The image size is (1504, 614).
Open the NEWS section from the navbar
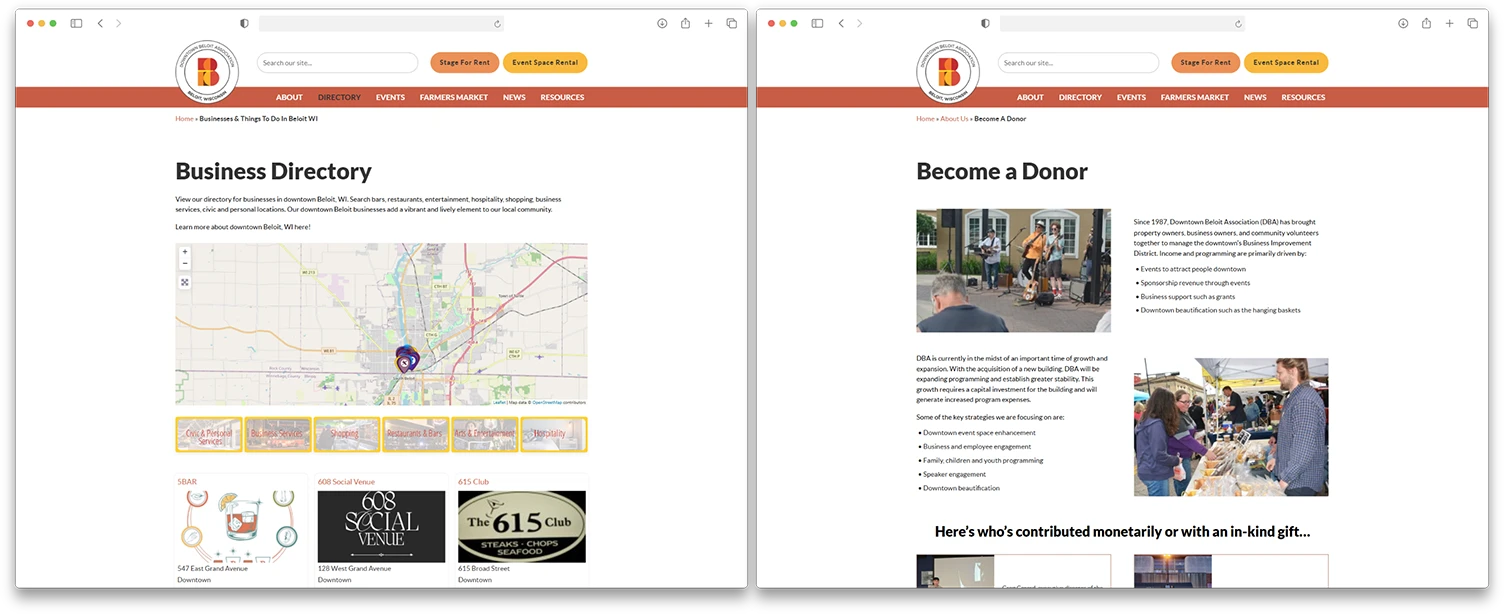pyautogui.click(x=514, y=97)
